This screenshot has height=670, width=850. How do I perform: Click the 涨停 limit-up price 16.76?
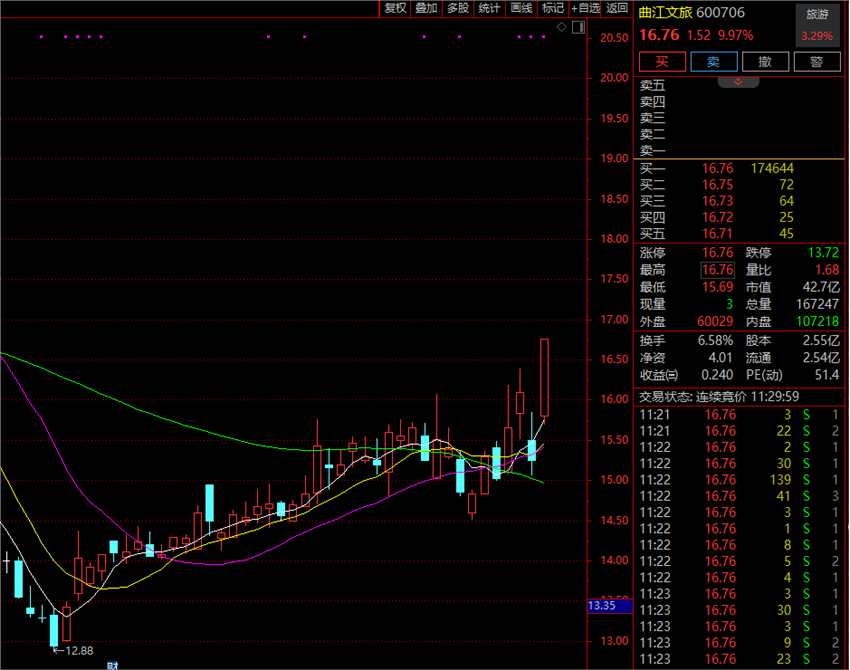[718, 253]
